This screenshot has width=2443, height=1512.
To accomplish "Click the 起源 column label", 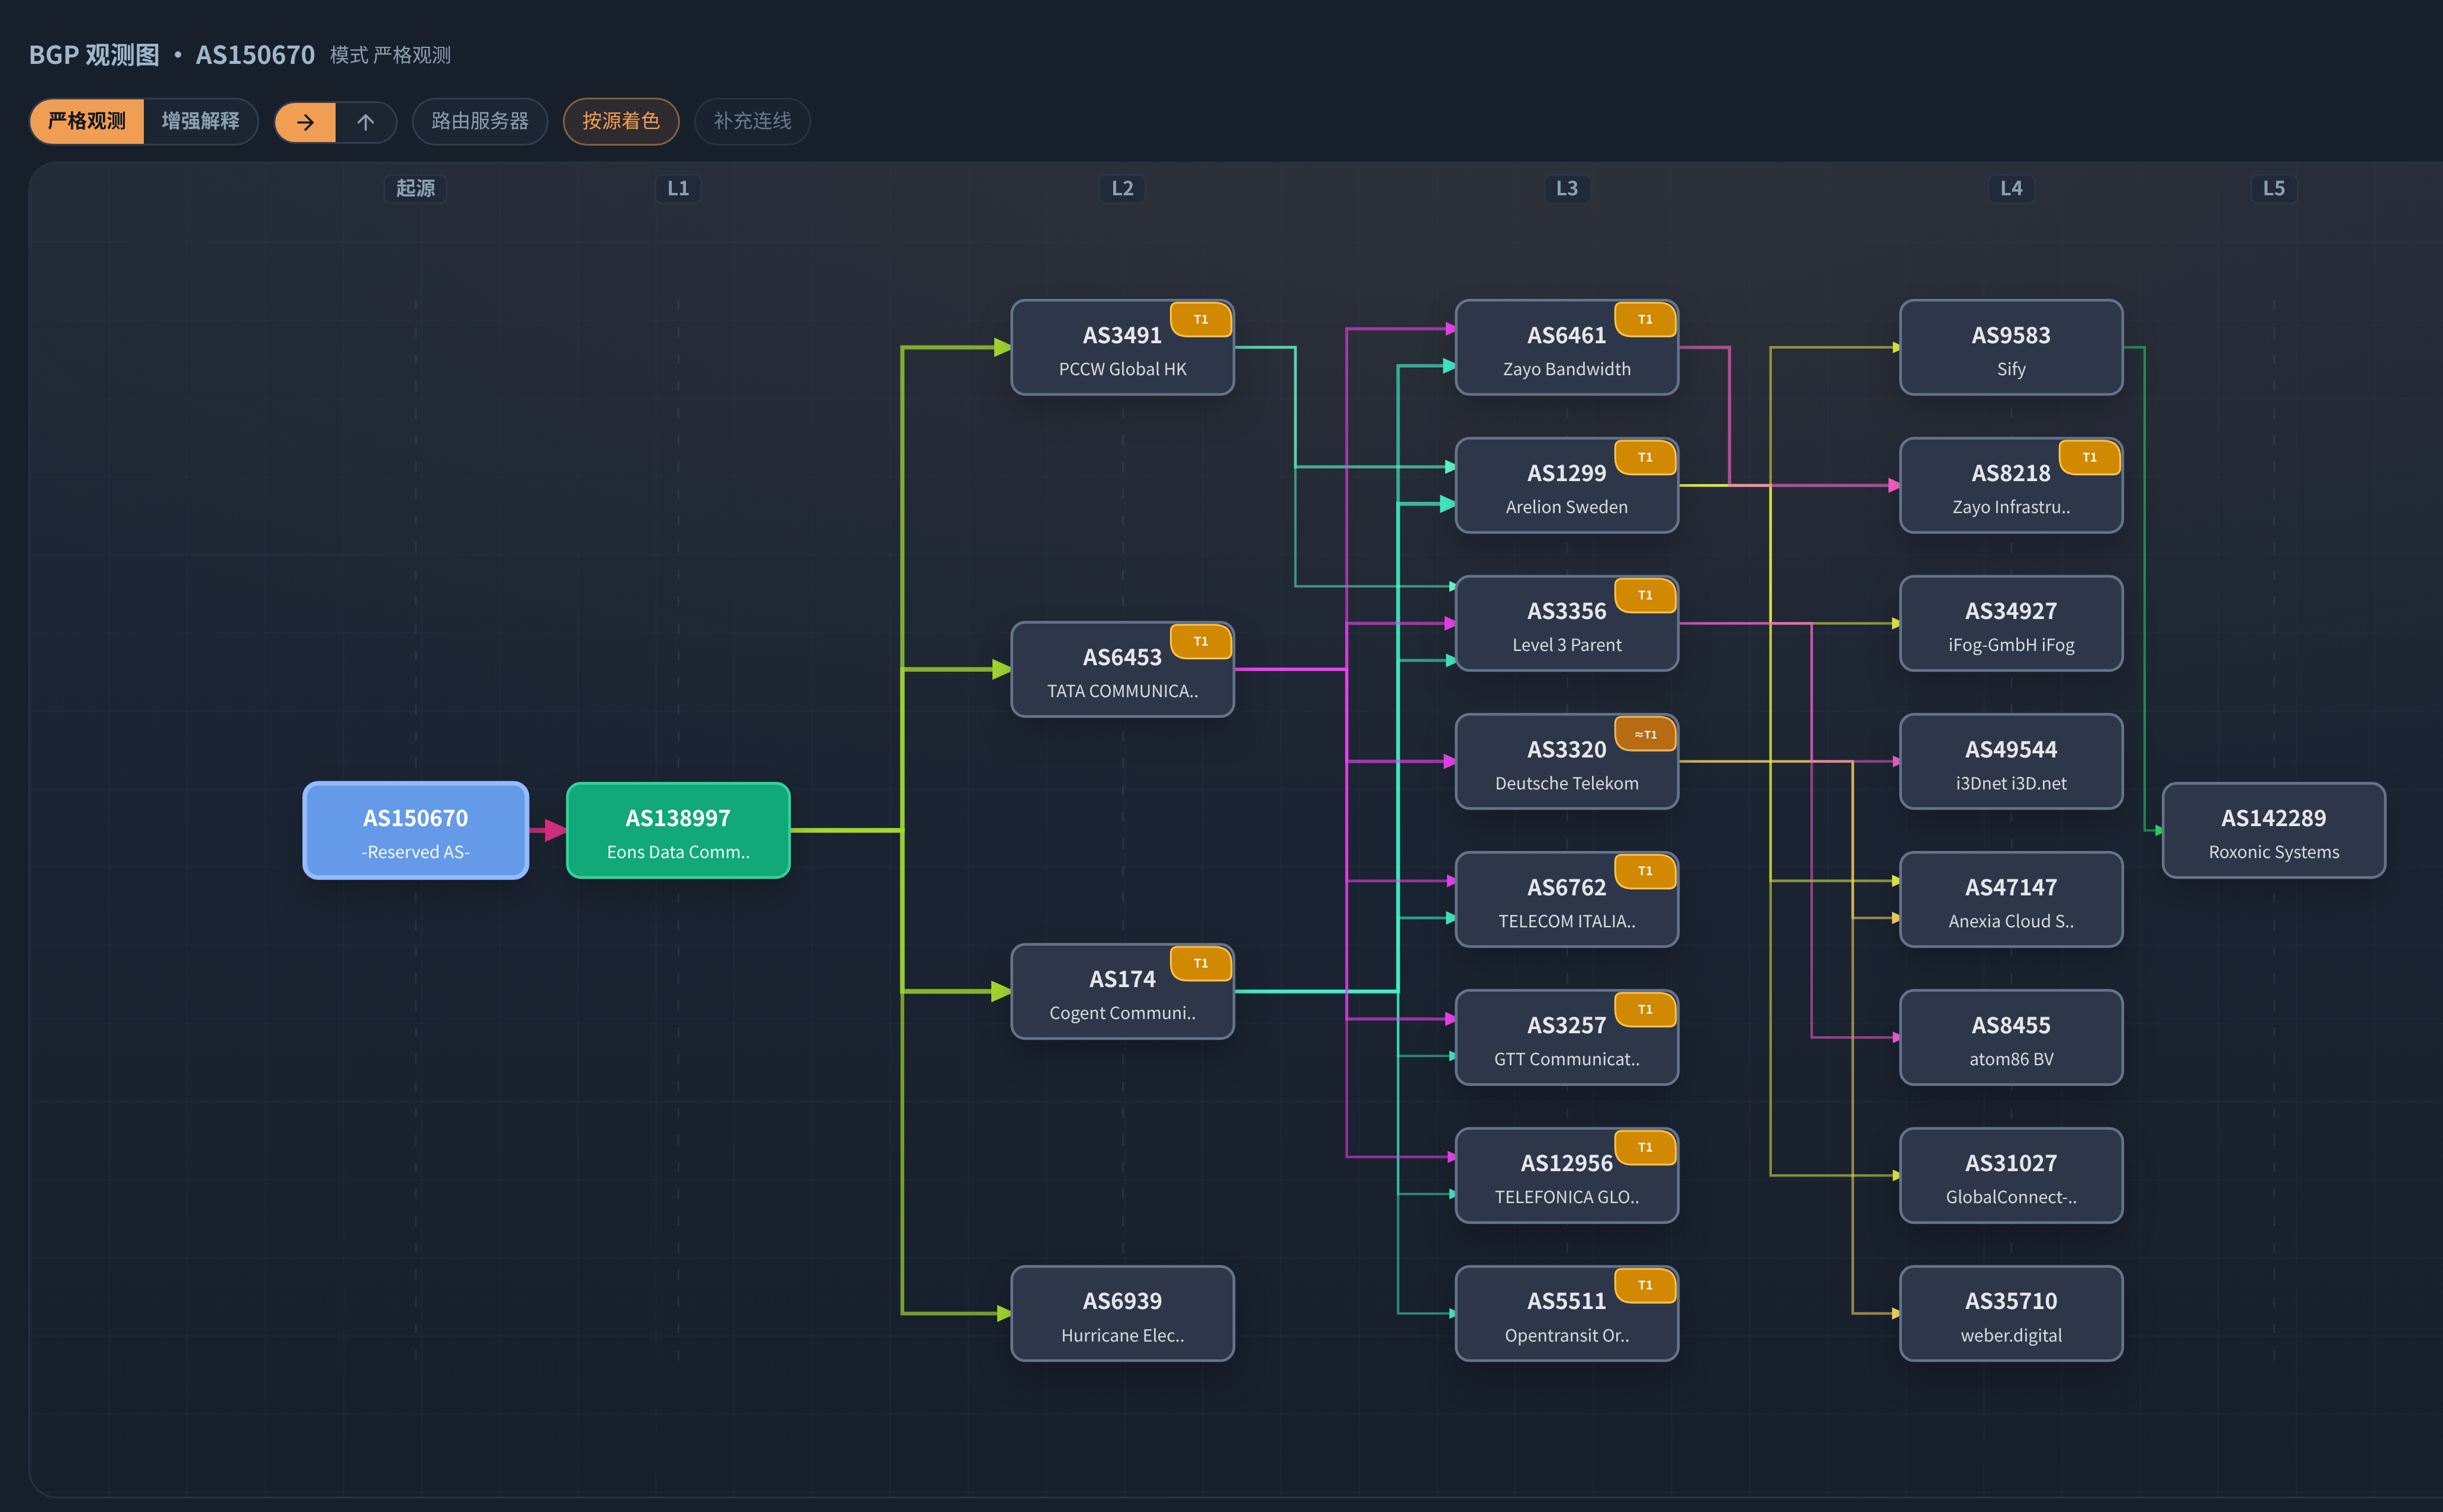I will [x=415, y=188].
